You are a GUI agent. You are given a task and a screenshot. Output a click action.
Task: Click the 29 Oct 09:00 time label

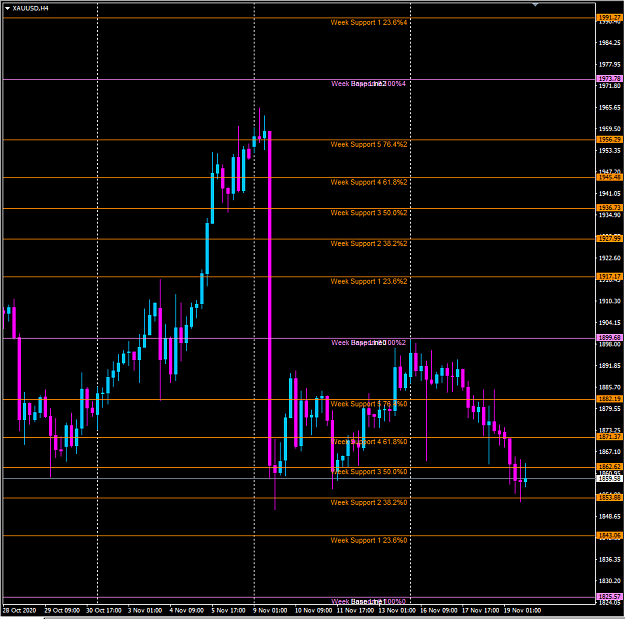(x=62, y=611)
